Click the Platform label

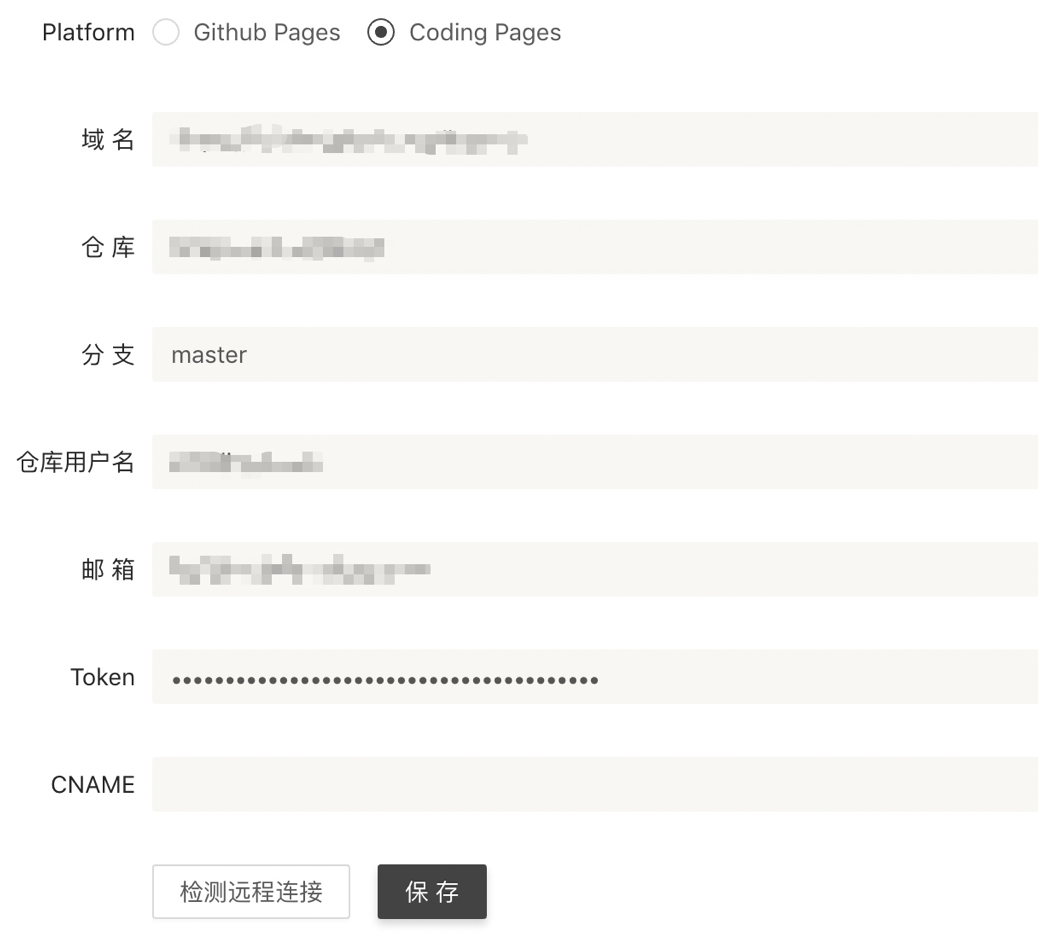tap(88, 32)
